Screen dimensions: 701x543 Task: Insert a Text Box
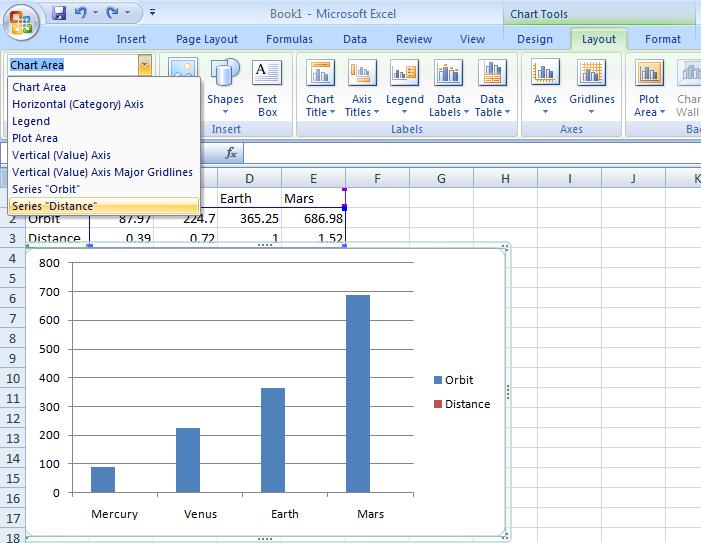pos(267,88)
